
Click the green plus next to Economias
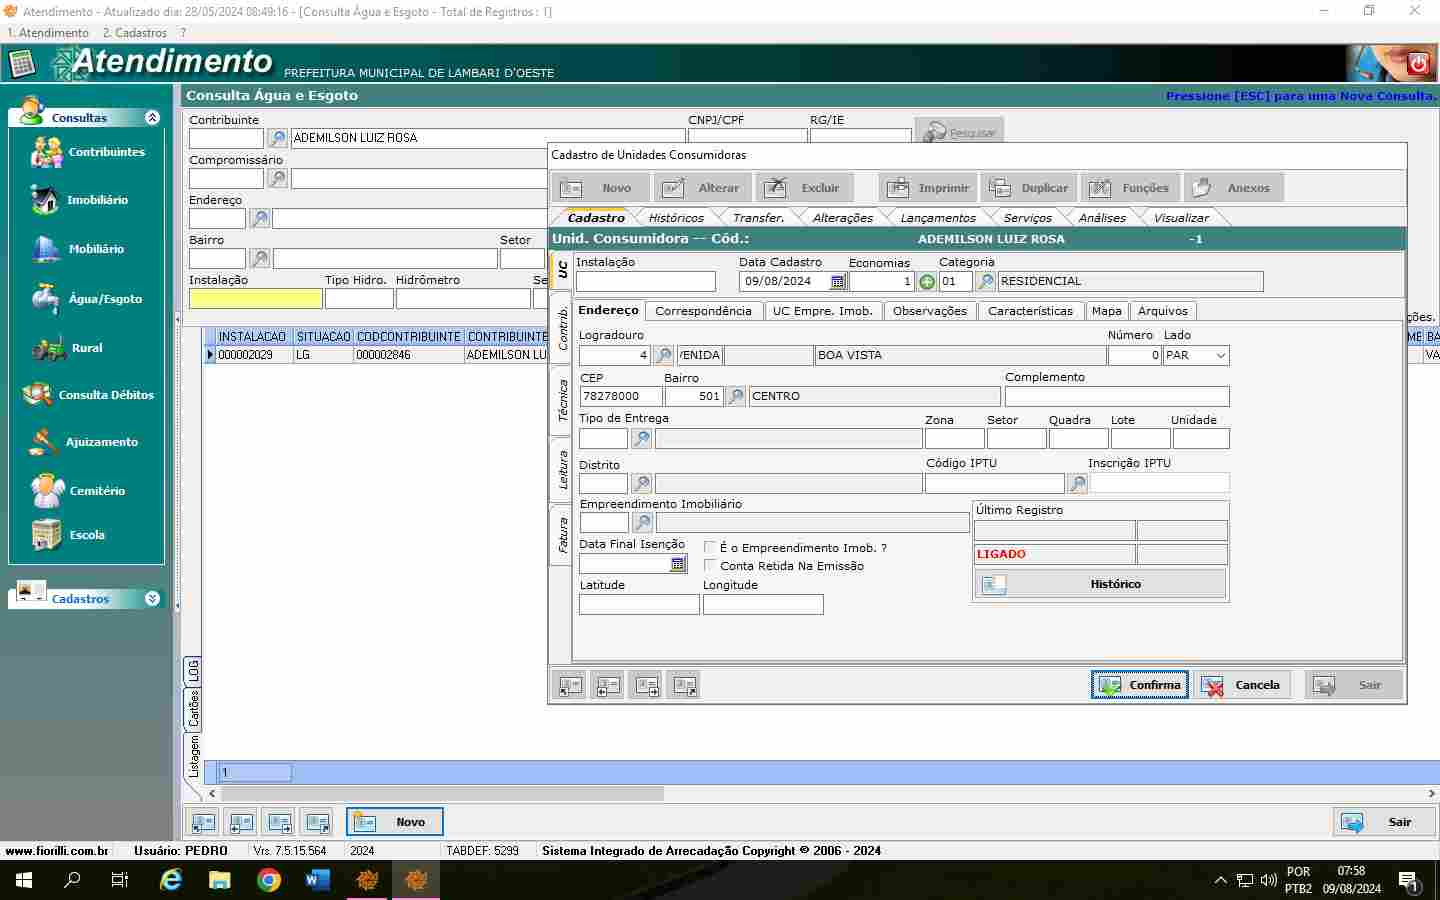click(927, 282)
